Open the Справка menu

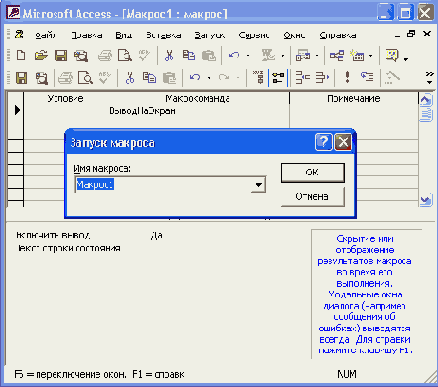tap(338, 35)
